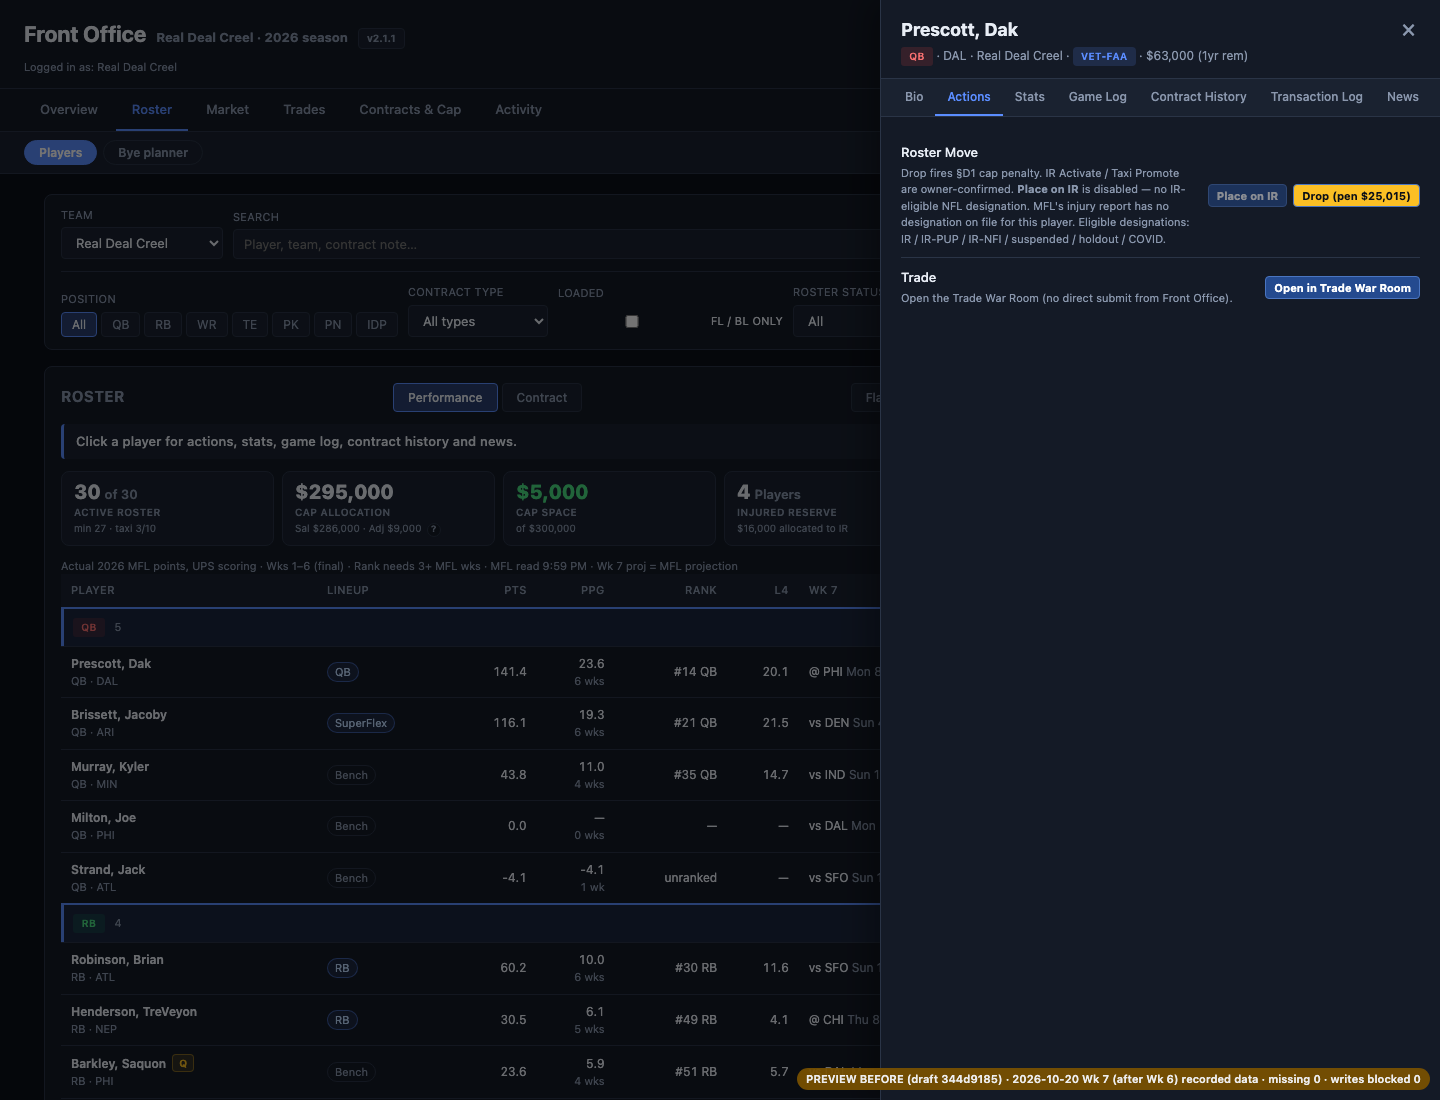
Task: Open the Transaction Log tab
Action: [1317, 97]
